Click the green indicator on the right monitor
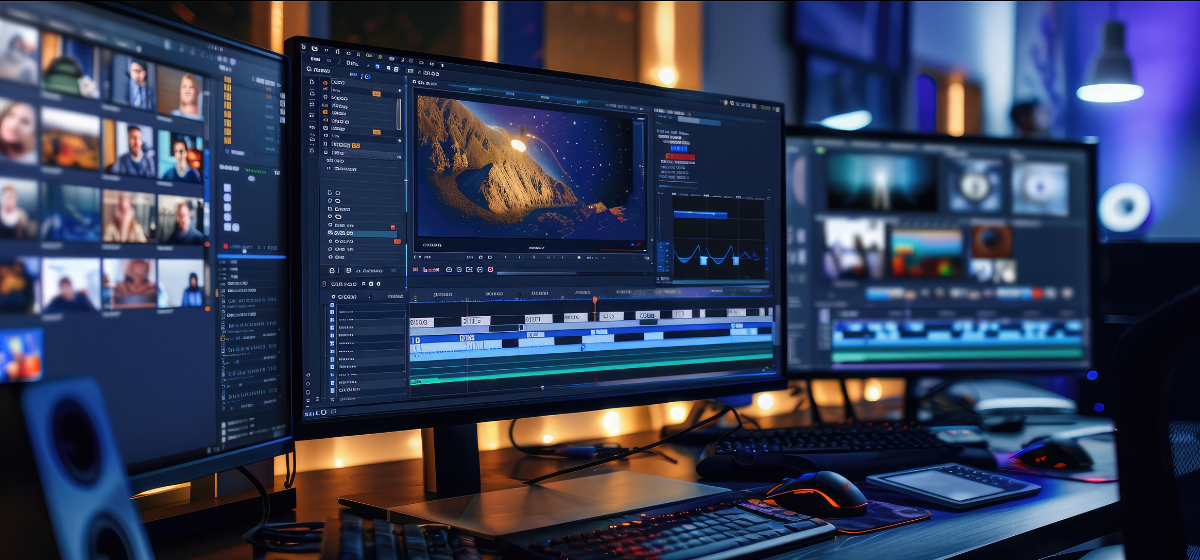 (817, 148)
